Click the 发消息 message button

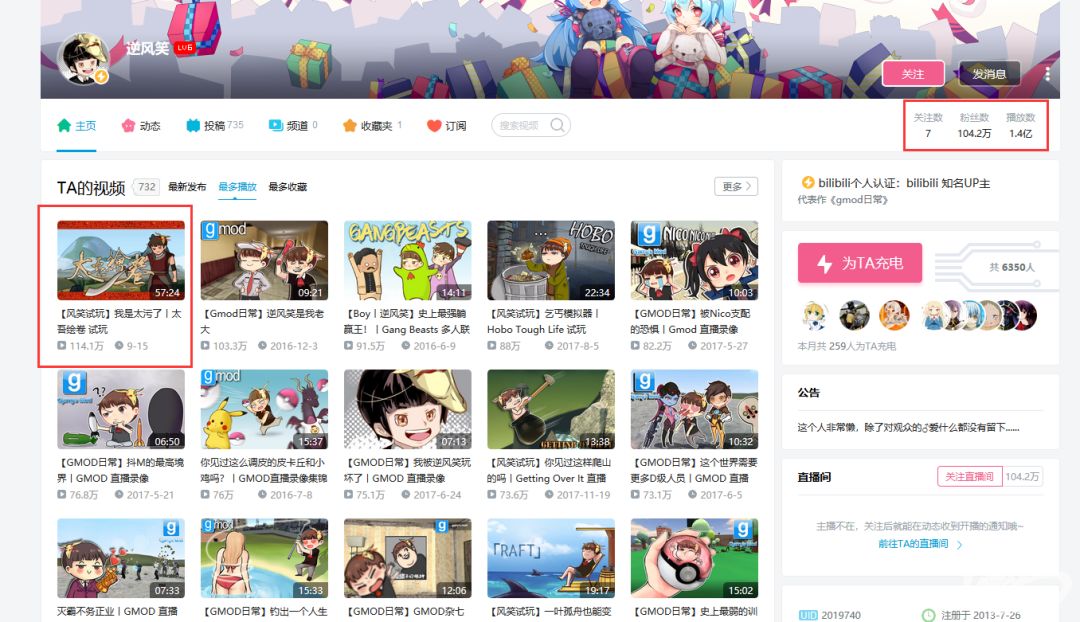(989, 74)
